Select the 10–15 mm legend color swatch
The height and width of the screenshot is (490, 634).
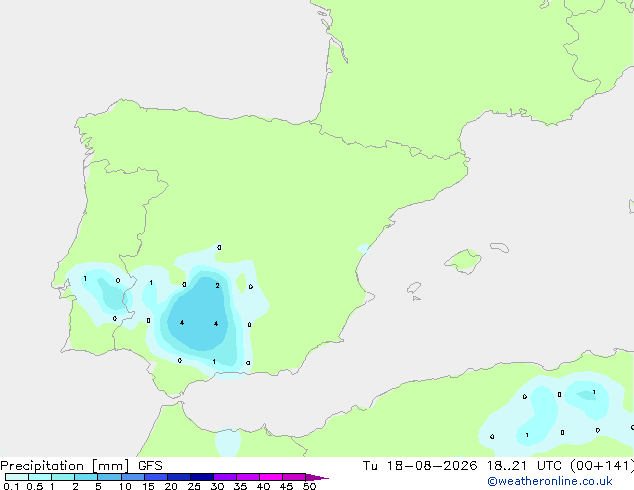click(x=133, y=477)
